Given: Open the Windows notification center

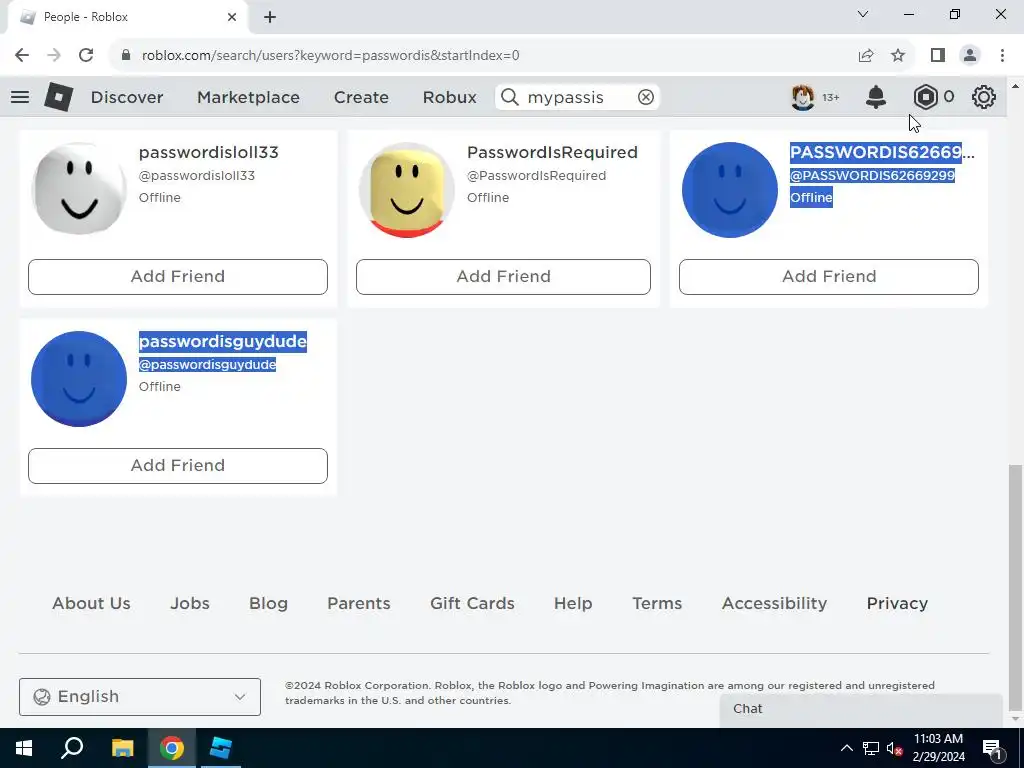Looking at the screenshot, I should (993, 748).
